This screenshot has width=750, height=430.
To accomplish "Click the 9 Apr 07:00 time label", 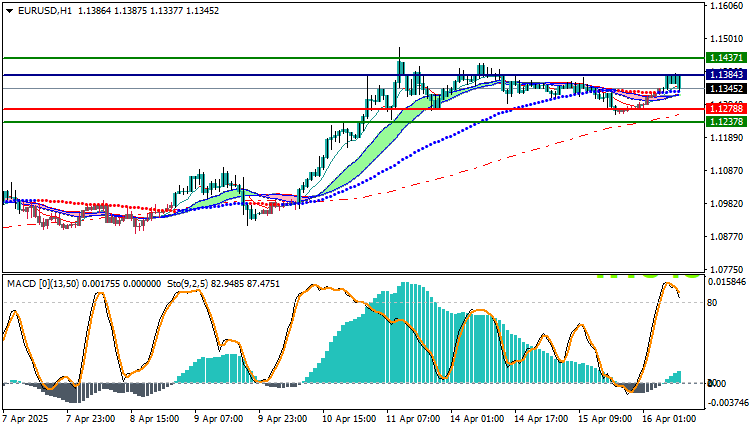I will point(219,419).
